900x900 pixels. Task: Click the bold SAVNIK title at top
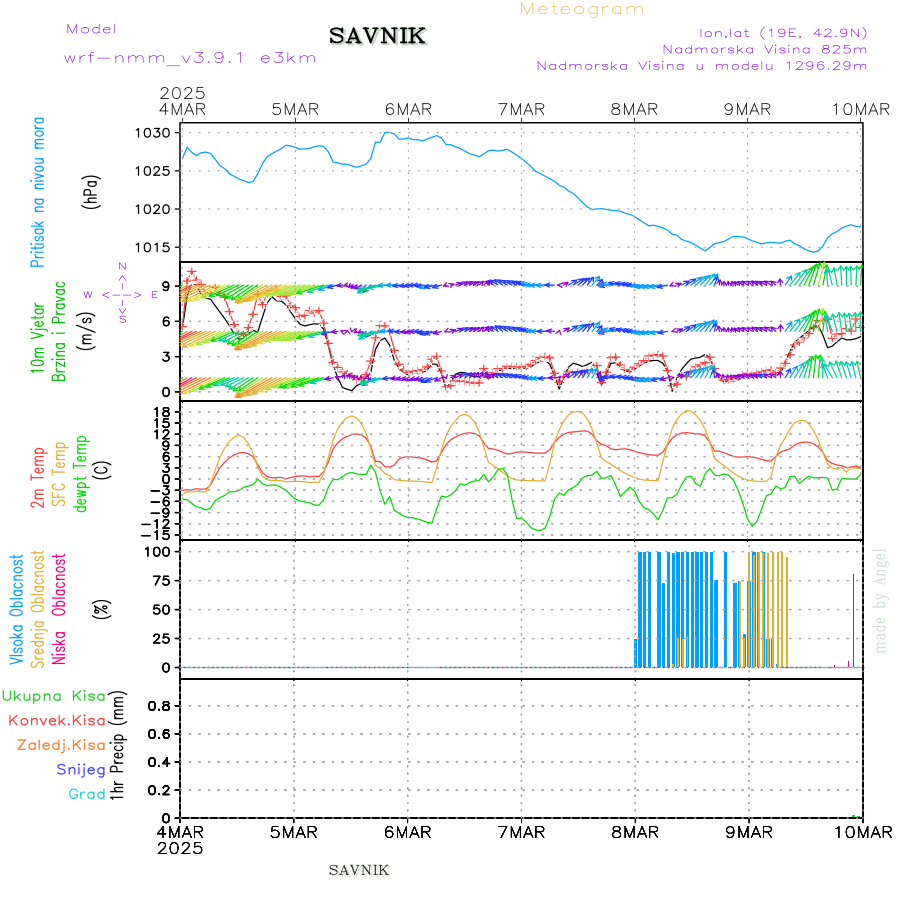tap(378, 37)
